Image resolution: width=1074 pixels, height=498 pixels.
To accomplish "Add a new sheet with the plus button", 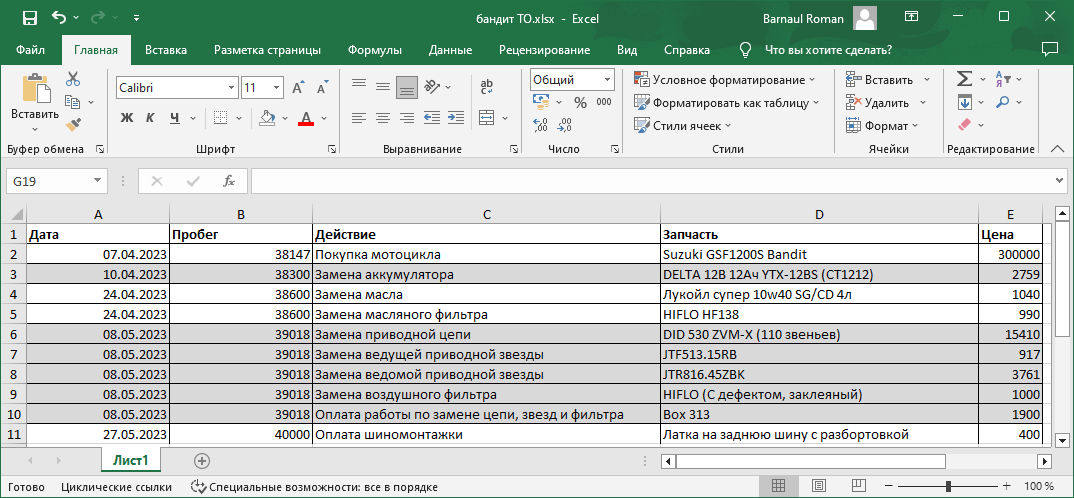I will click(x=202, y=460).
